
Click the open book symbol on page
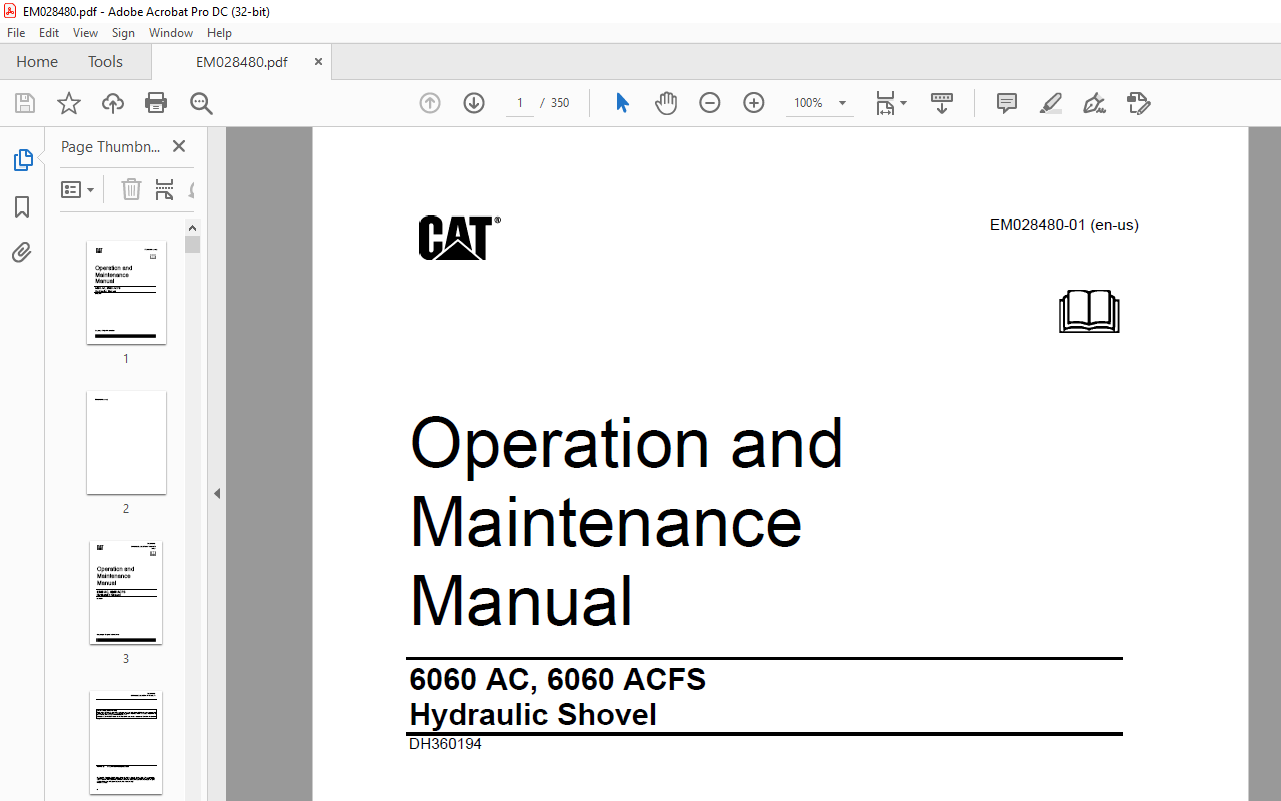click(1089, 311)
